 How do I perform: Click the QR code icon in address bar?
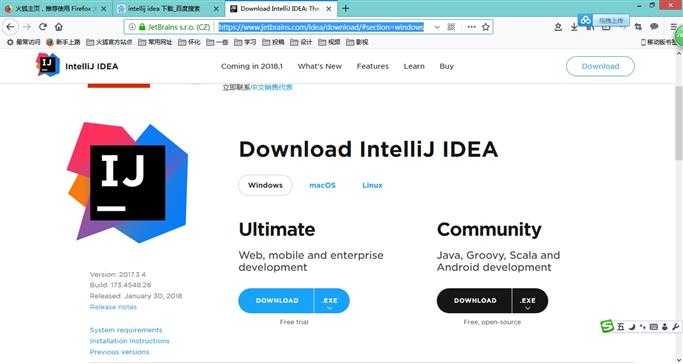point(451,27)
